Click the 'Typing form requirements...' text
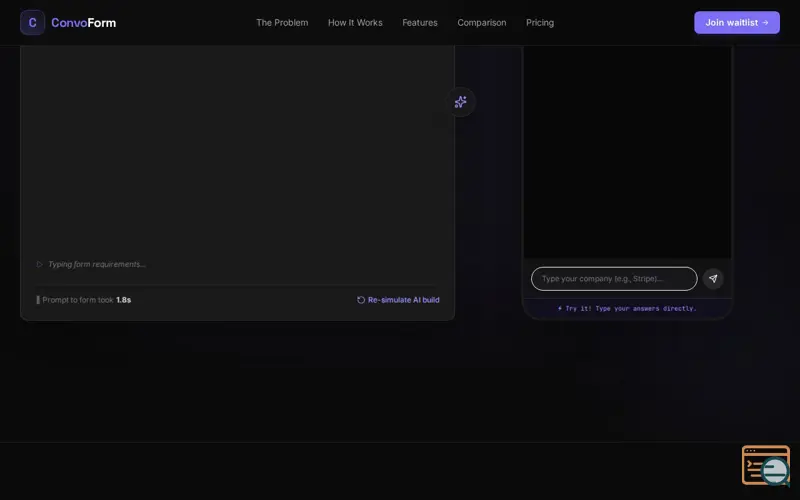The image size is (800, 500). 97,264
